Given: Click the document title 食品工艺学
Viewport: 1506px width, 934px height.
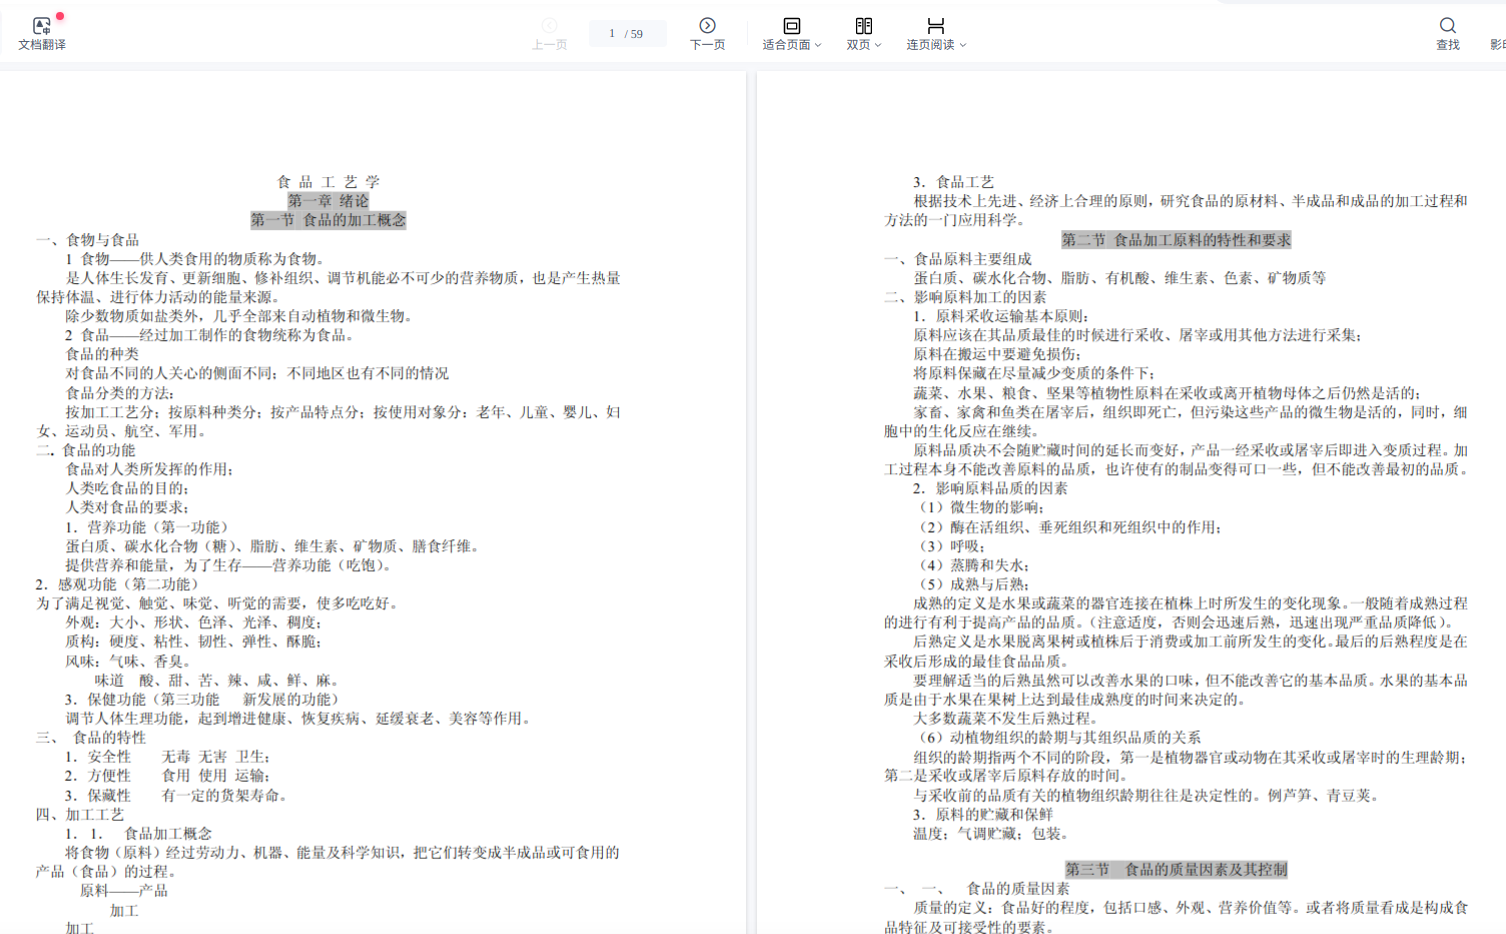Looking at the screenshot, I should [x=328, y=182].
